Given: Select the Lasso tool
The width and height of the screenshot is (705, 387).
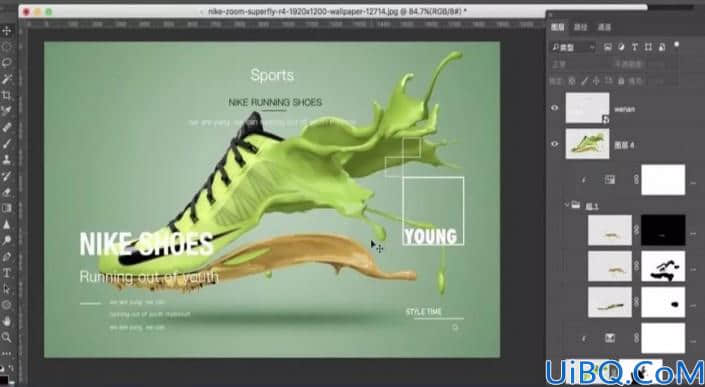Looking at the screenshot, I should [x=7, y=63].
